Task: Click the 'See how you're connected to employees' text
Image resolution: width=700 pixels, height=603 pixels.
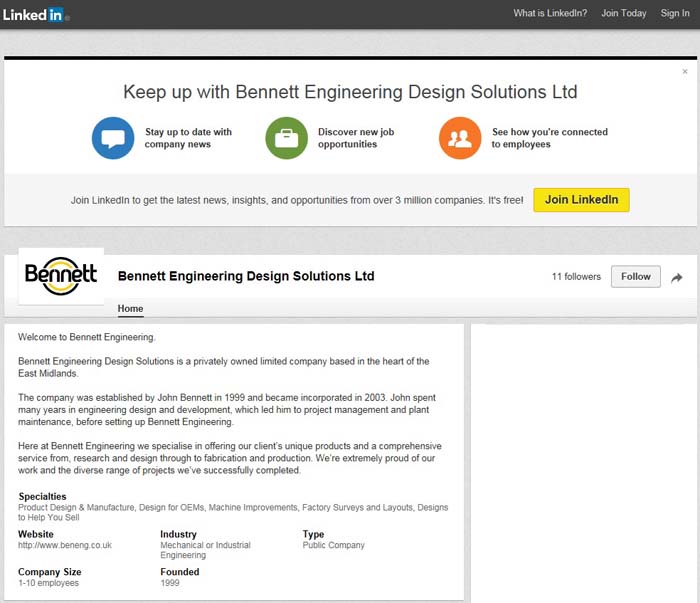Action: [x=550, y=138]
